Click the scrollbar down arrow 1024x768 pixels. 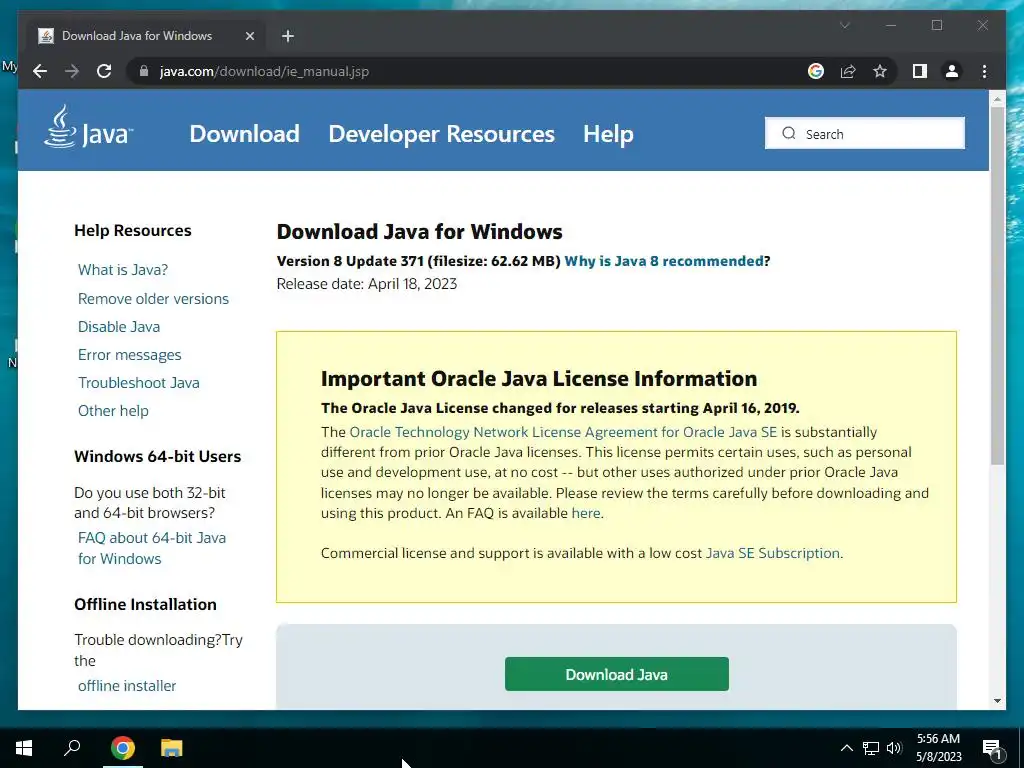click(997, 701)
